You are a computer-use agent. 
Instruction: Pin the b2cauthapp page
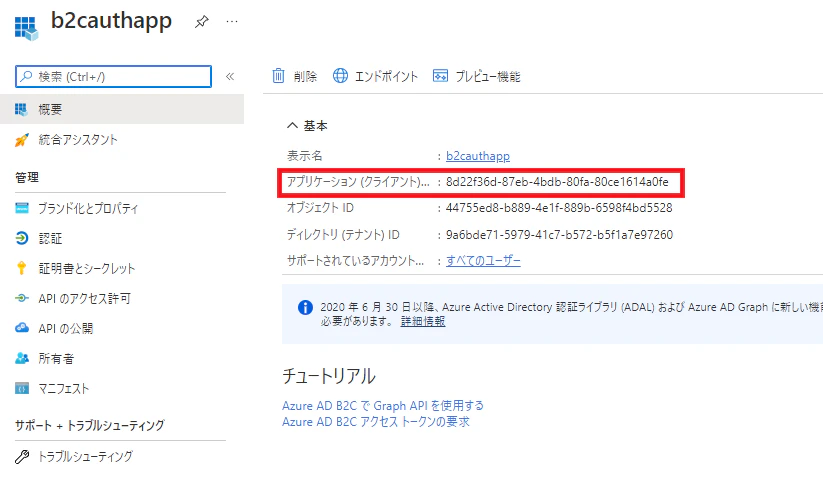(202, 22)
